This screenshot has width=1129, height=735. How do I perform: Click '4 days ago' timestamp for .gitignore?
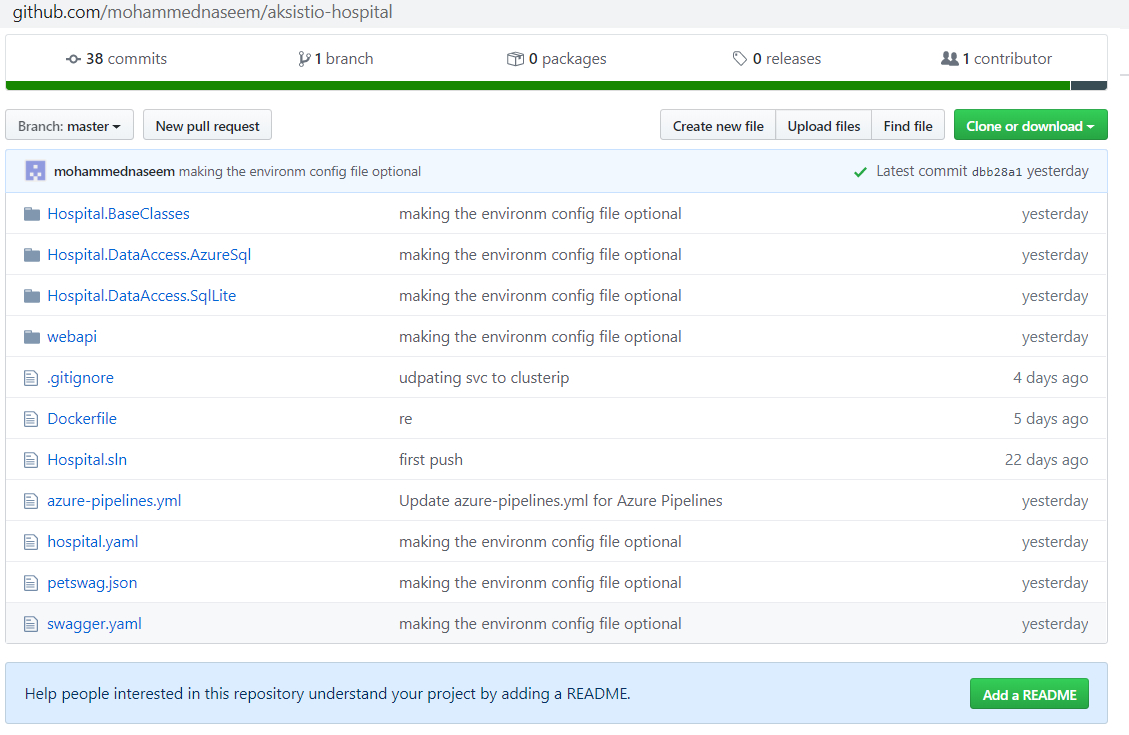(x=1051, y=378)
